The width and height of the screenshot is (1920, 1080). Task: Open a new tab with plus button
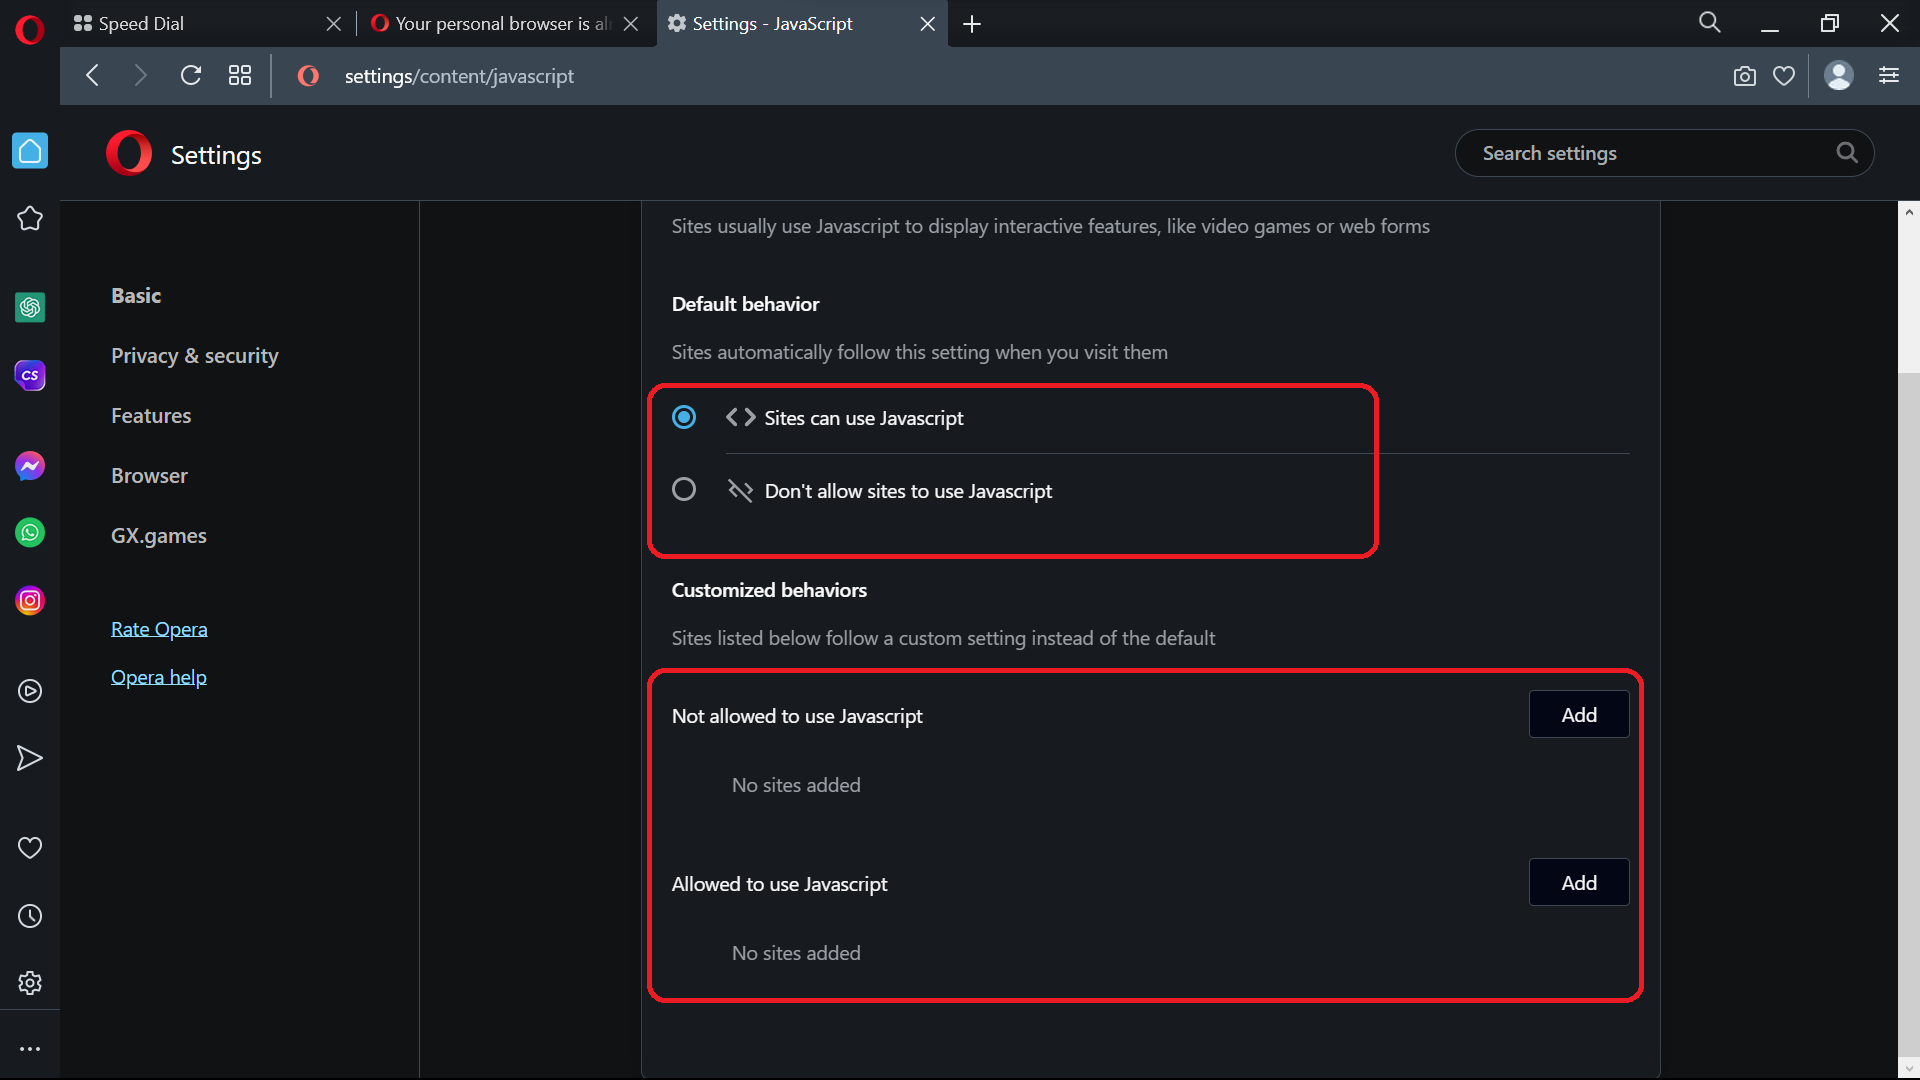pos(972,24)
